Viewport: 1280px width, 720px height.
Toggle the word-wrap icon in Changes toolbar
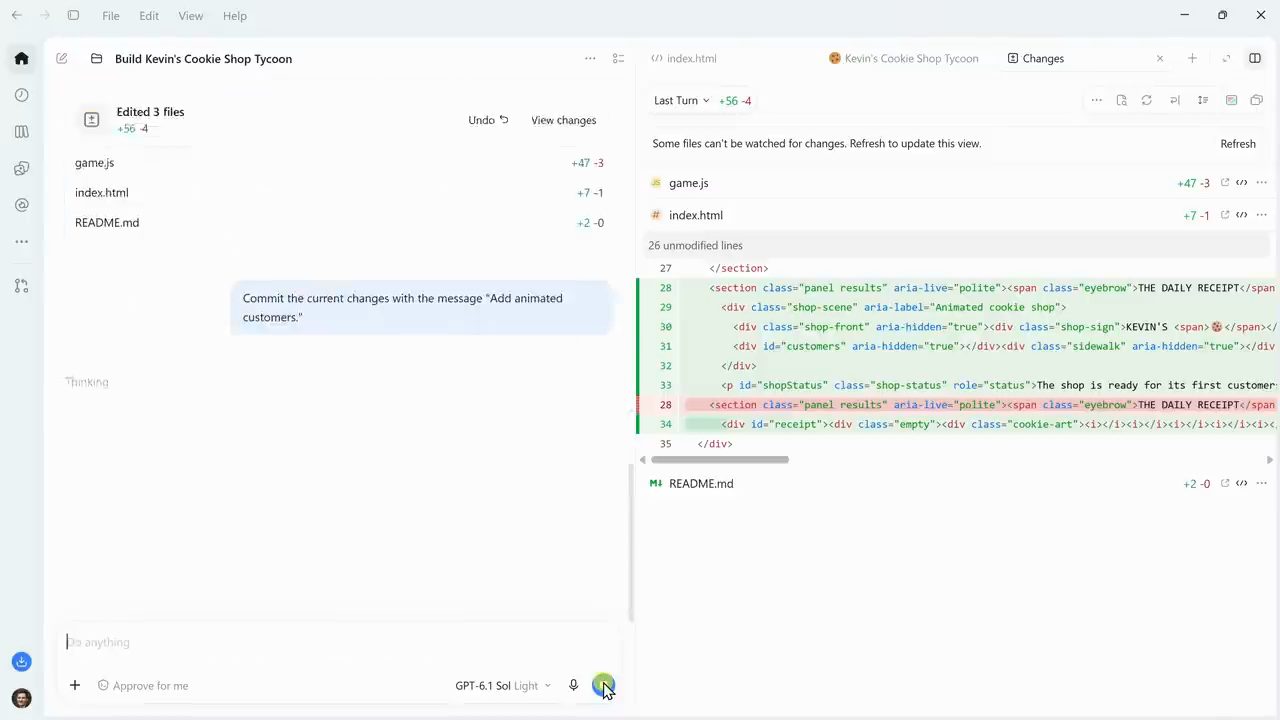[1175, 100]
